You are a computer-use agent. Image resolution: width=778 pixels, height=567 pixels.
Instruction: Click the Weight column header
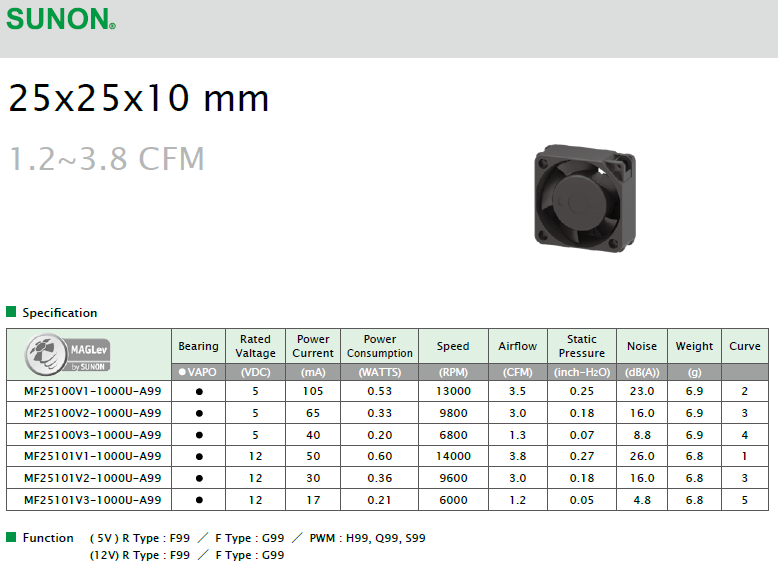tap(694, 346)
